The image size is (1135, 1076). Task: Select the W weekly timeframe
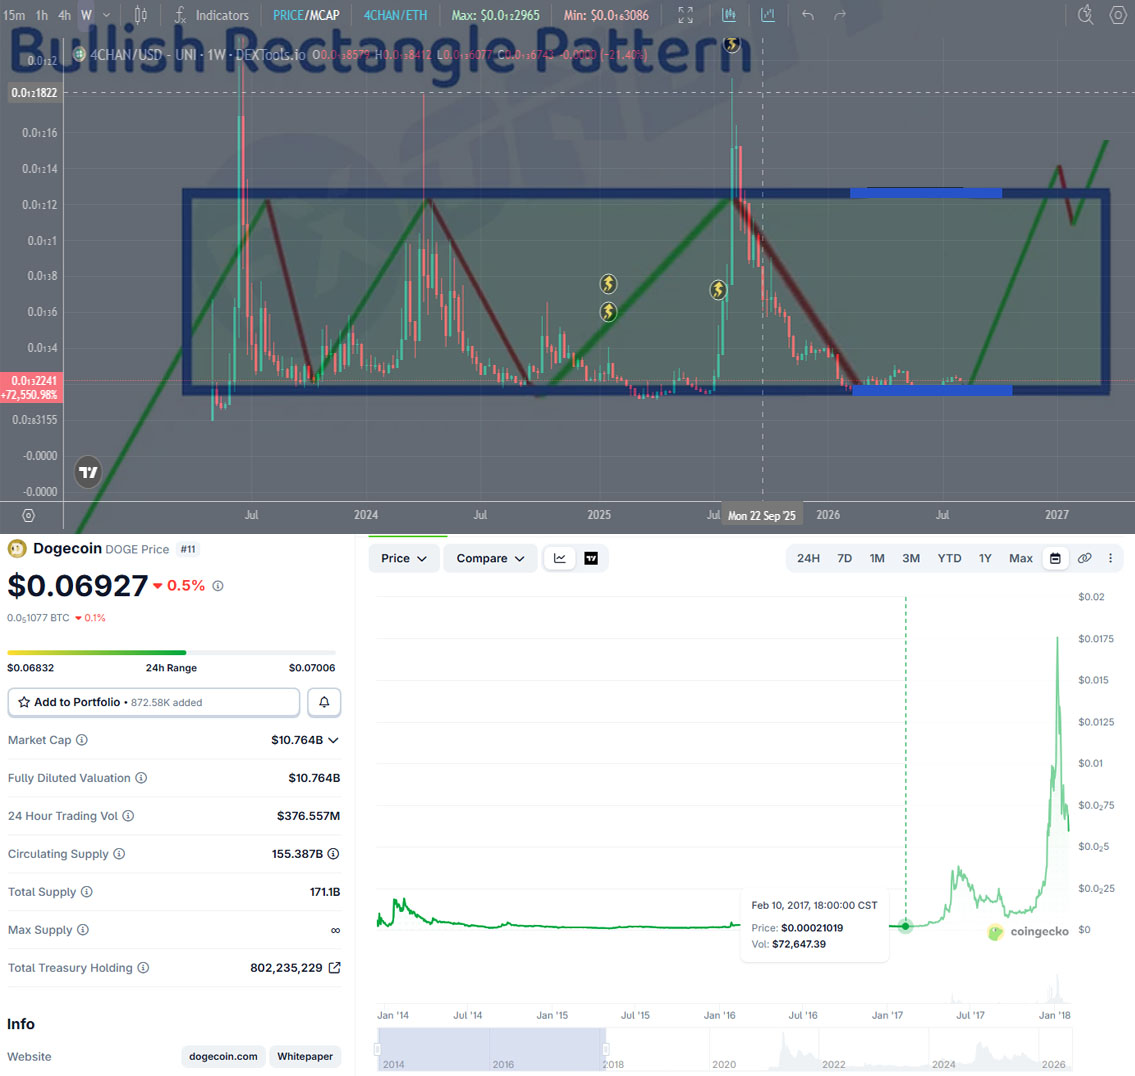click(x=87, y=15)
